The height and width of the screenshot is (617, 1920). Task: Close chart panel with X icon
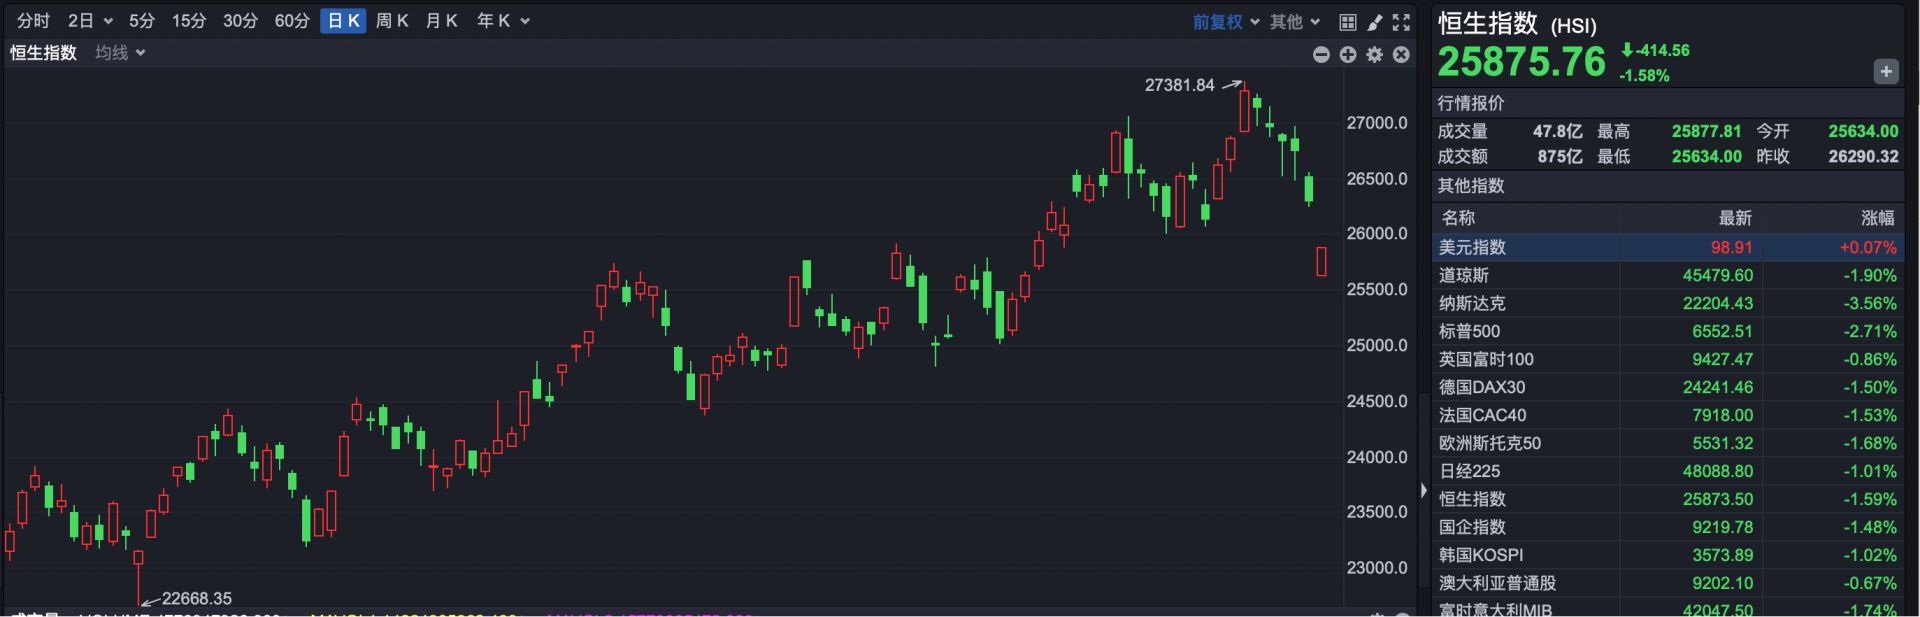pos(1401,55)
